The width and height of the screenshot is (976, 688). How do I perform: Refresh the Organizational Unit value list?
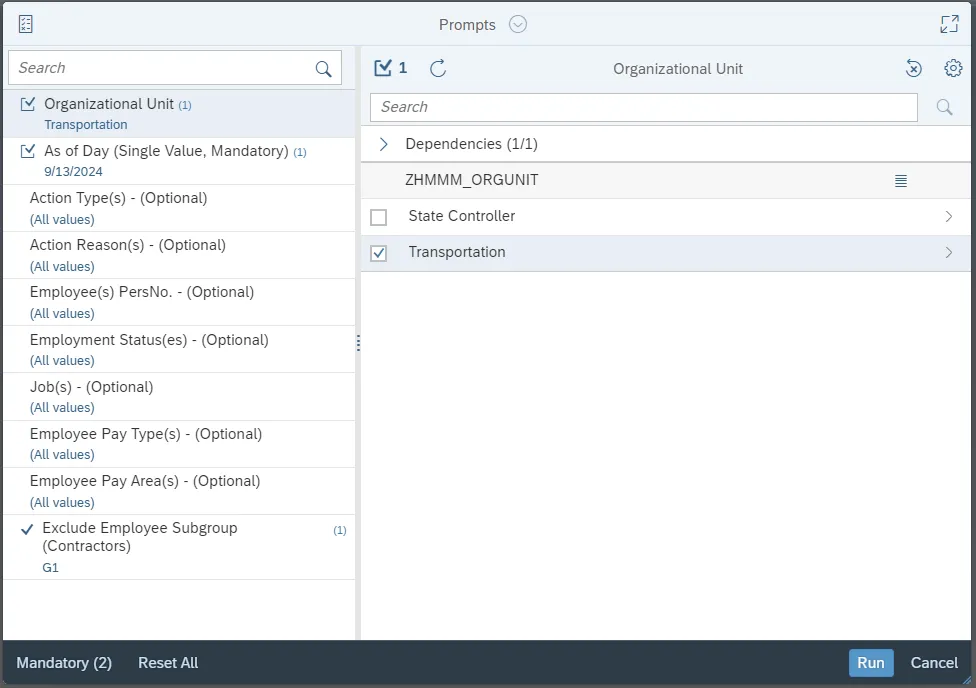click(x=438, y=68)
